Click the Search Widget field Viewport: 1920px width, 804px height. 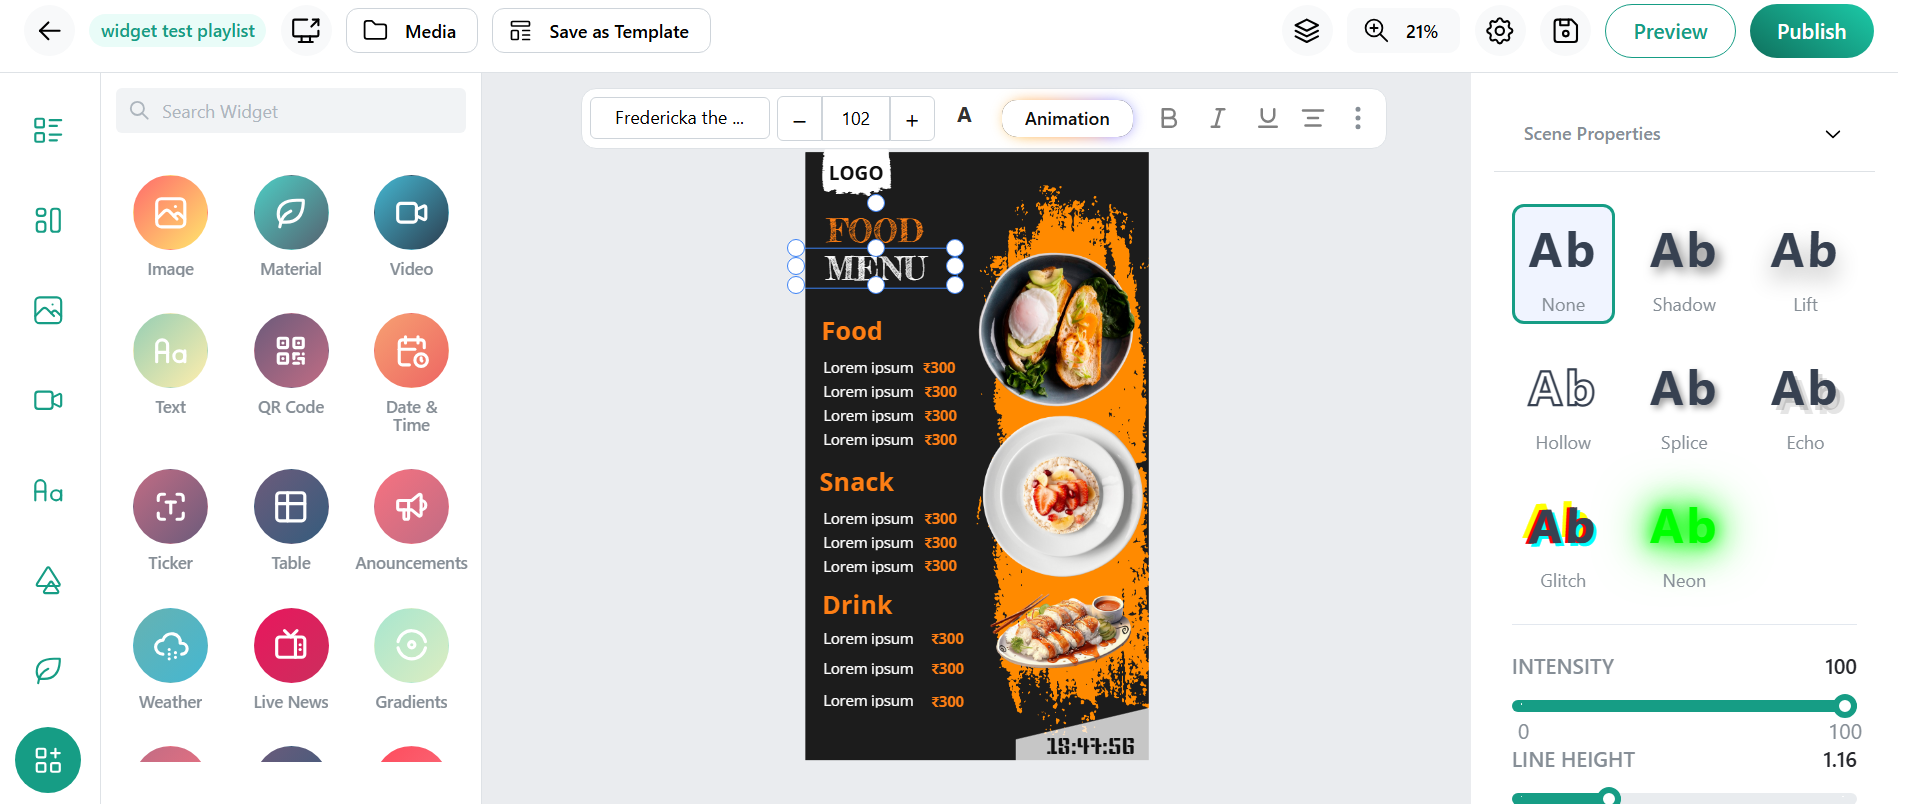pos(291,111)
